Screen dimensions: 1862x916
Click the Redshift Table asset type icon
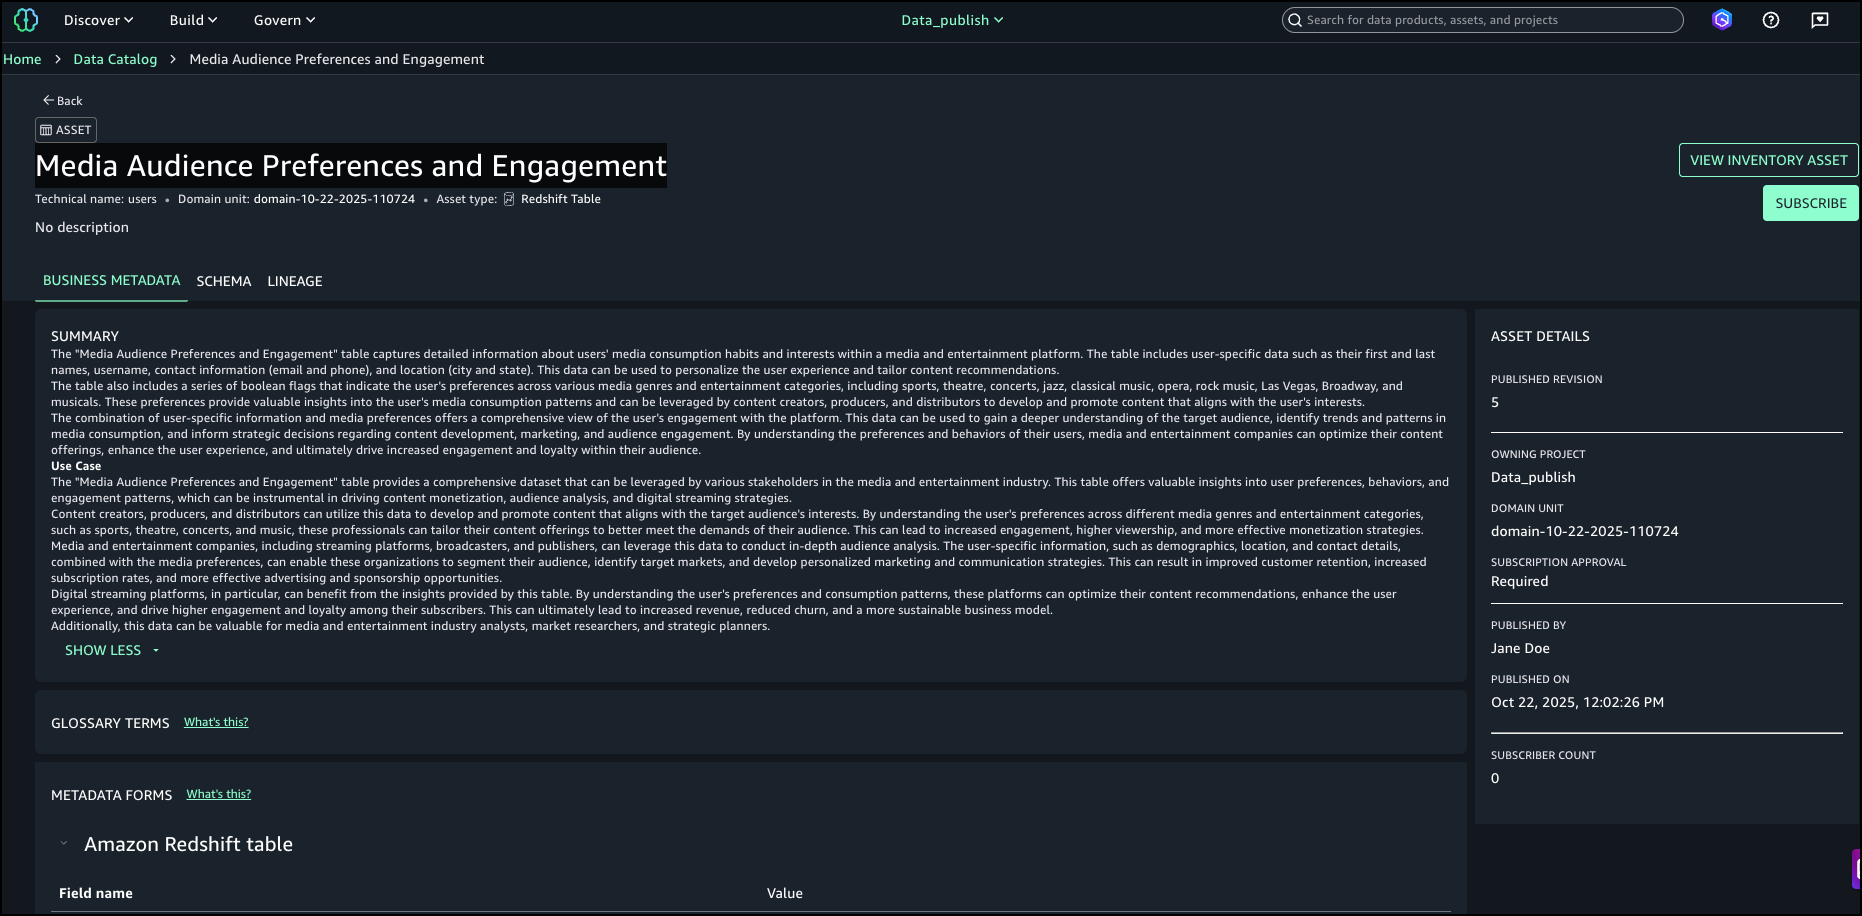coord(509,199)
